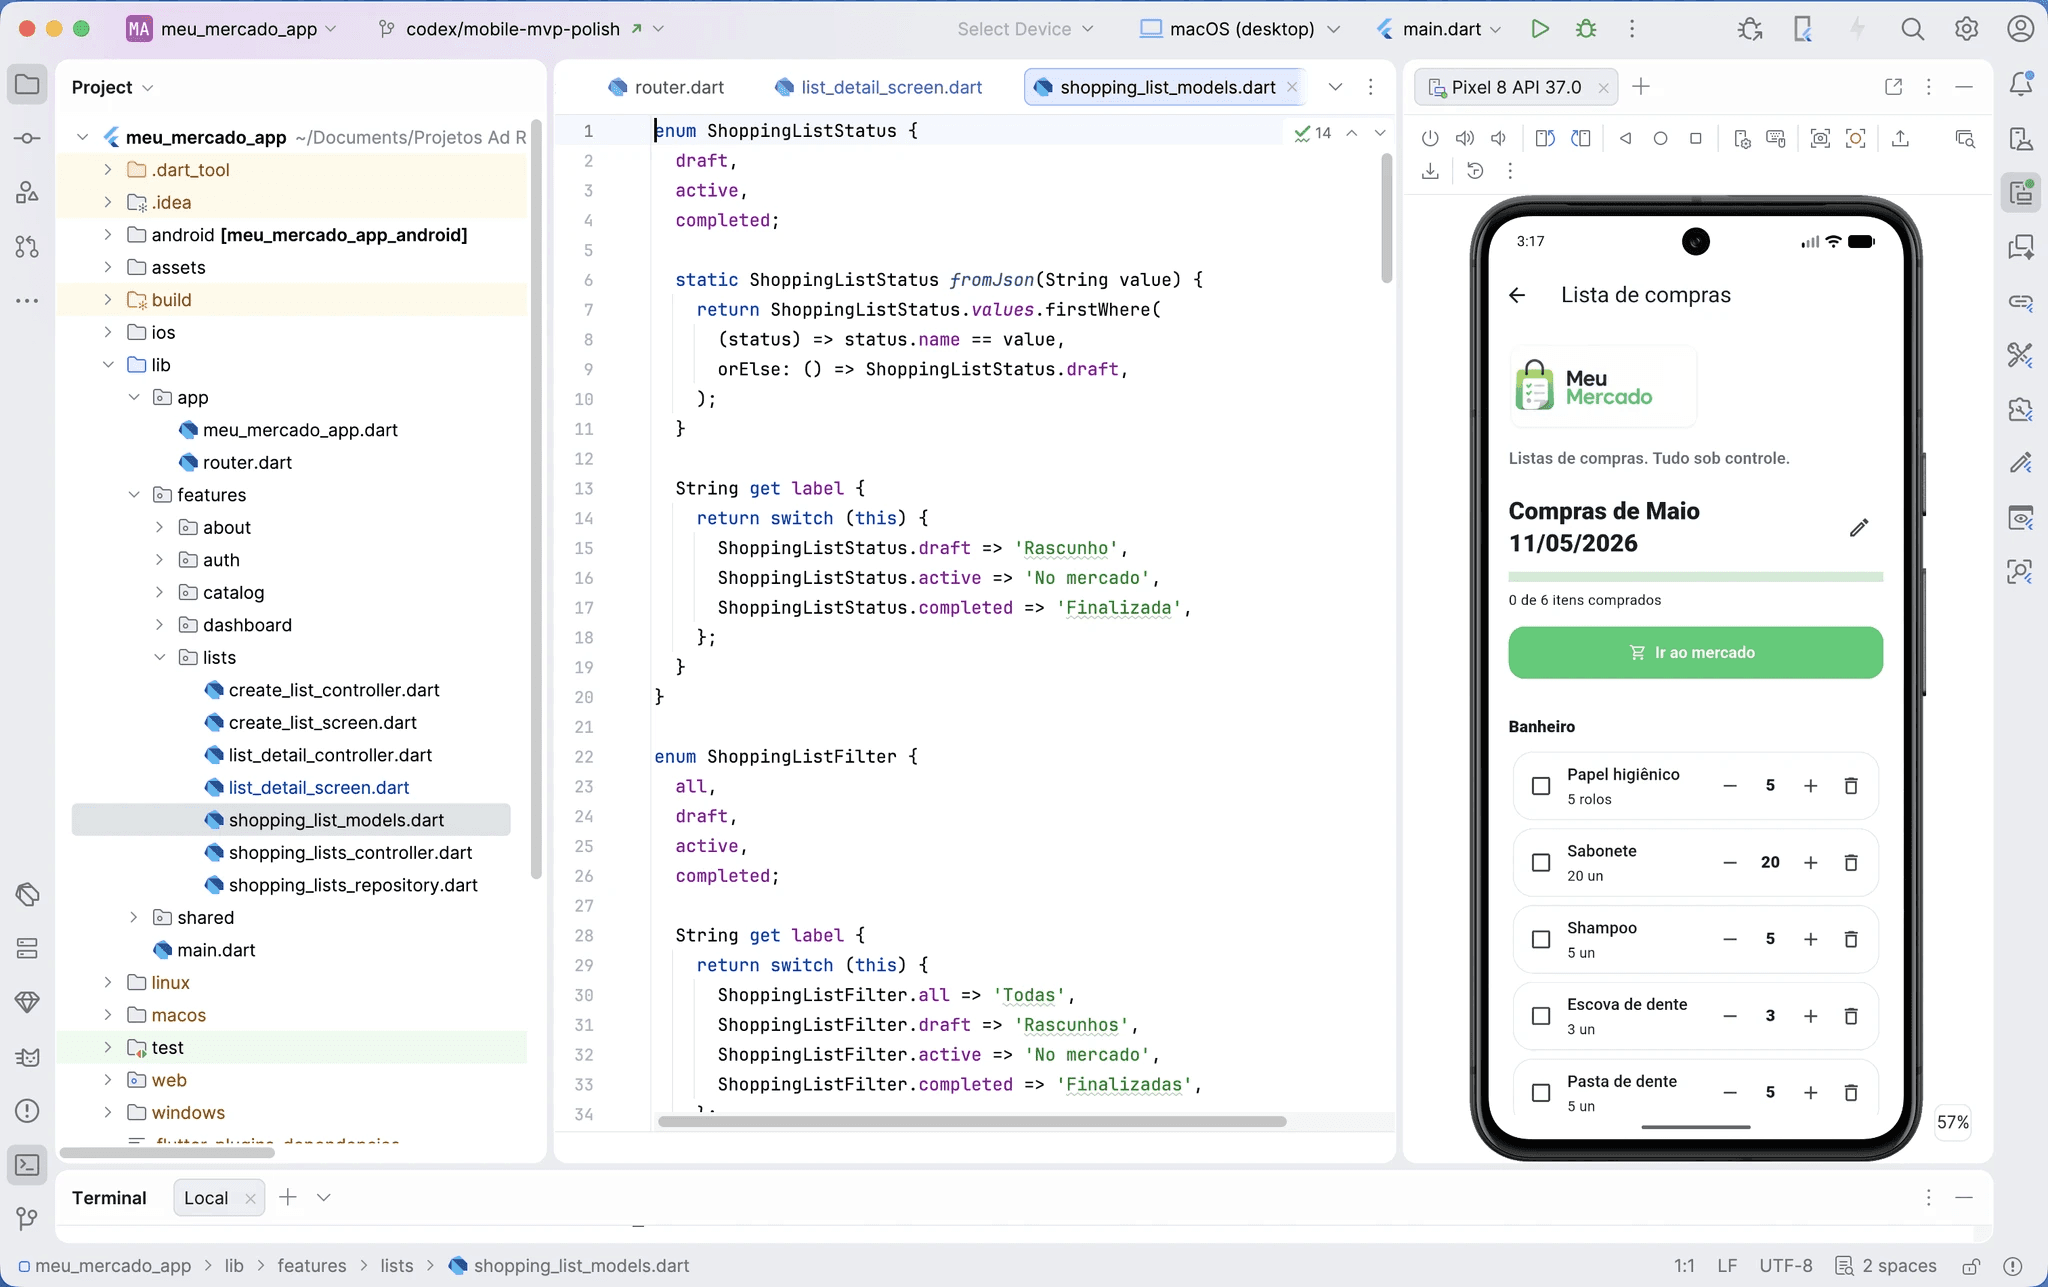Select the shopping_list_models.dart tab
The image size is (2048, 1287).
1167,87
